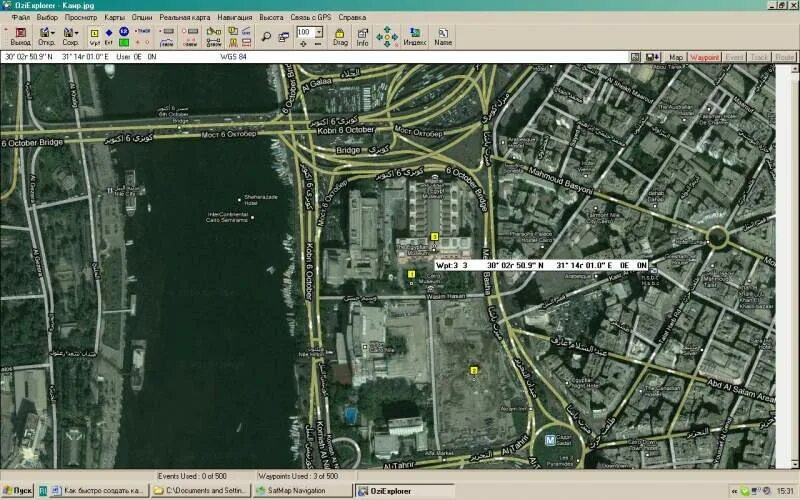Screen dimensions: 800x500
Task: Click the map's vertical scrollbar up arrow
Action: (x=795, y=68)
